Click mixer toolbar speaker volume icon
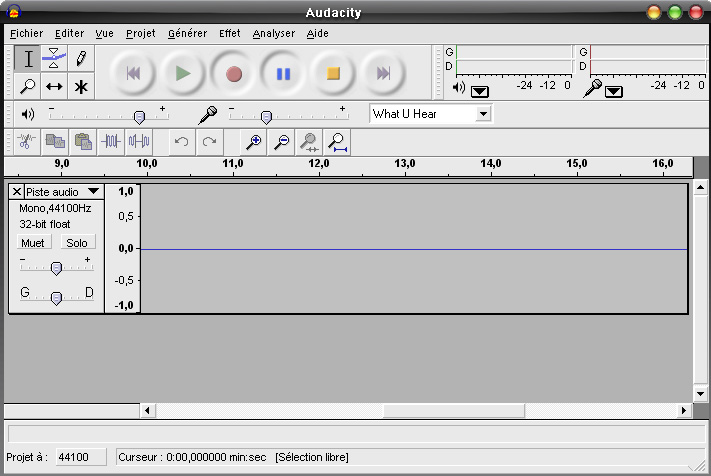Image resolution: width=711 pixels, height=476 pixels. [x=28, y=114]
